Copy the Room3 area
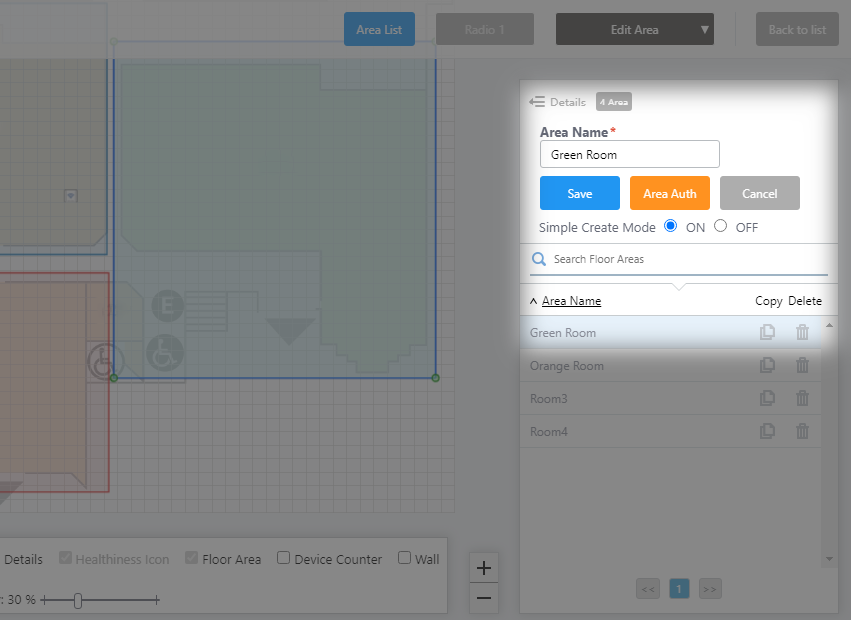The height and width of the screenshot is (620, 851). pyautogui.click(x=767, y=399)
